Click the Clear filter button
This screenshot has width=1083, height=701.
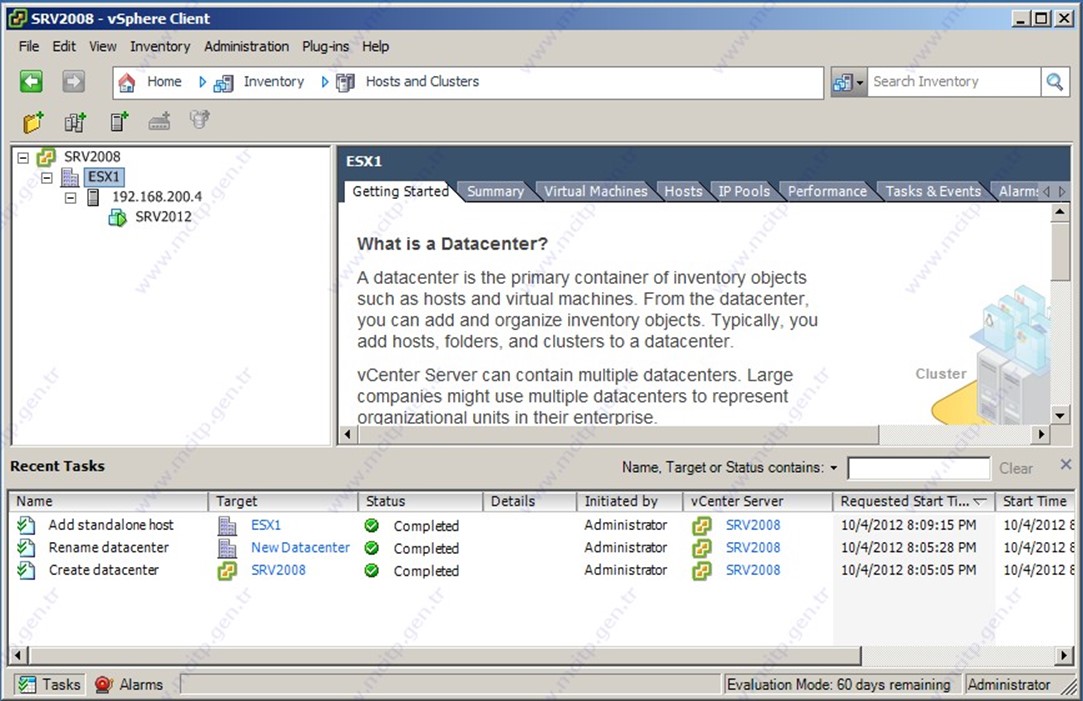click(x=1016, y=468)
